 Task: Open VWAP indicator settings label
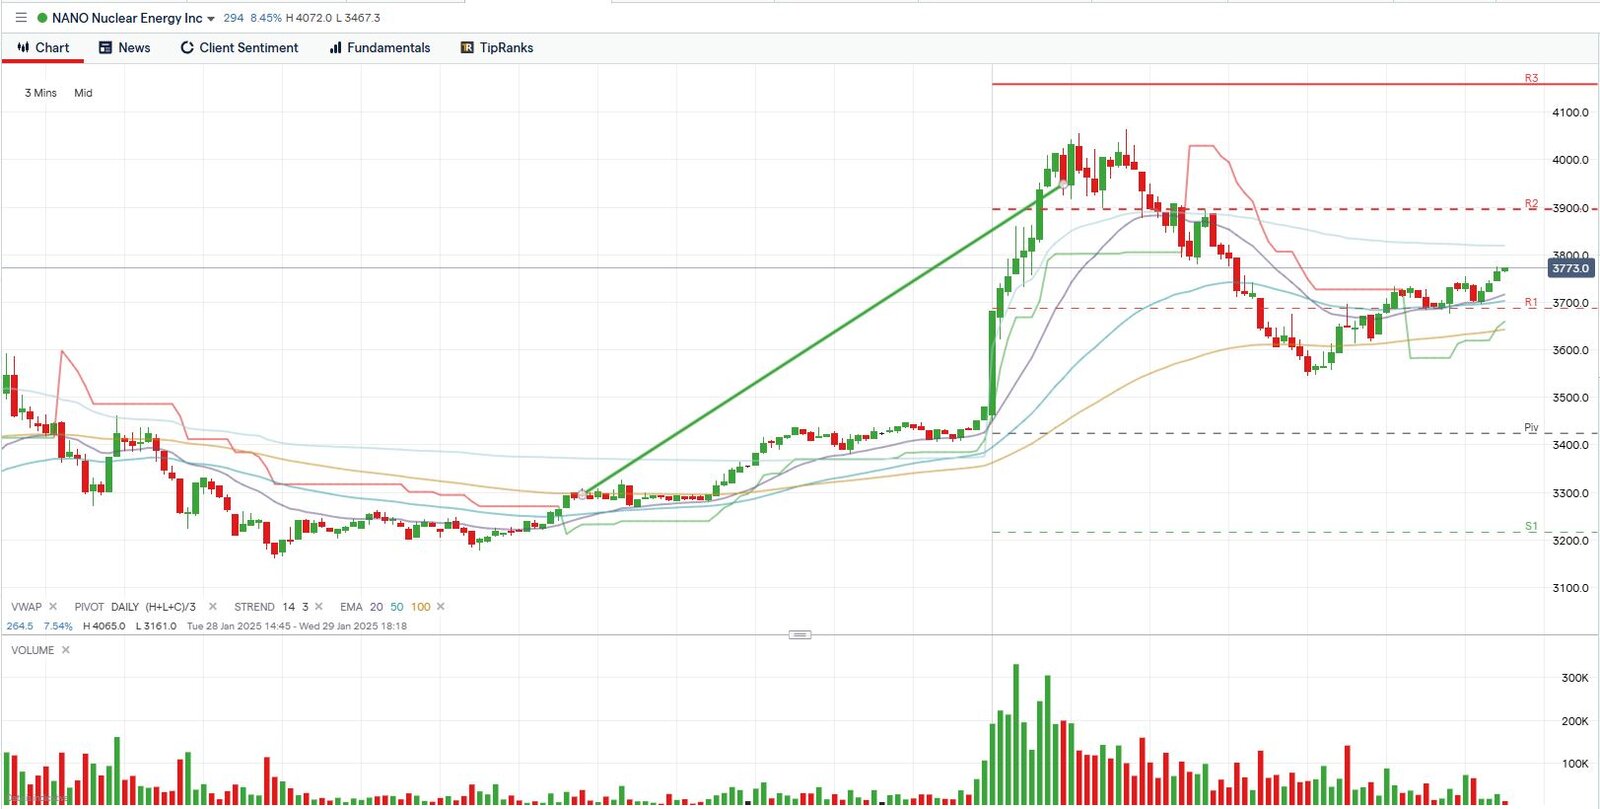pos(26,606)
